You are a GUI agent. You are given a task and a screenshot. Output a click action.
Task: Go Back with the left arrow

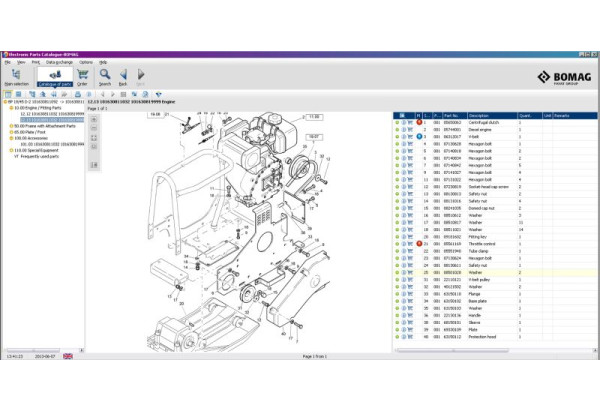pyautogui.click(x=123, y=76)
